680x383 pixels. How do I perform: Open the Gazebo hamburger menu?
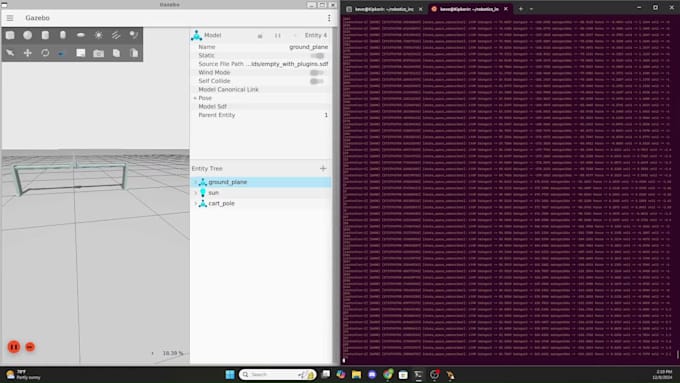click(x=10, y=18)
